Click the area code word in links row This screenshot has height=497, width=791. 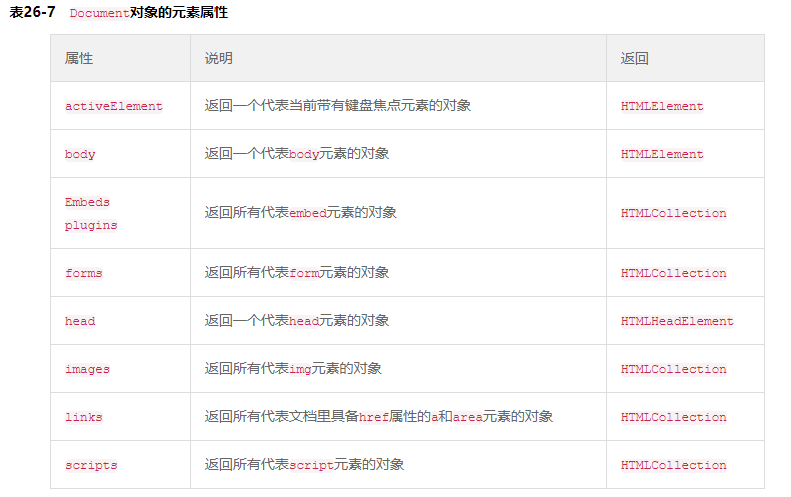pyautogui.click(x=468, y=417)
